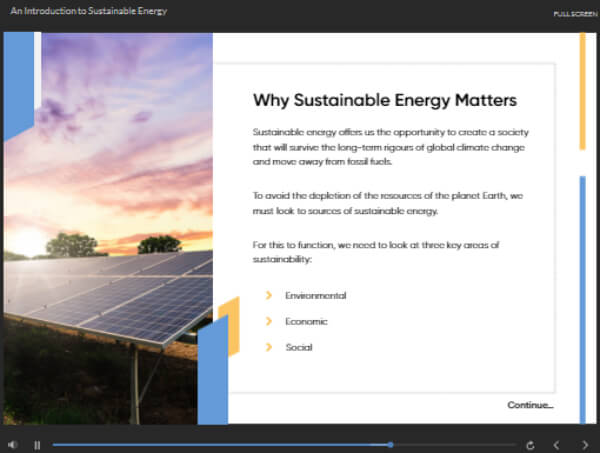Replay slide using the reload icon

(x=530, y=445)
